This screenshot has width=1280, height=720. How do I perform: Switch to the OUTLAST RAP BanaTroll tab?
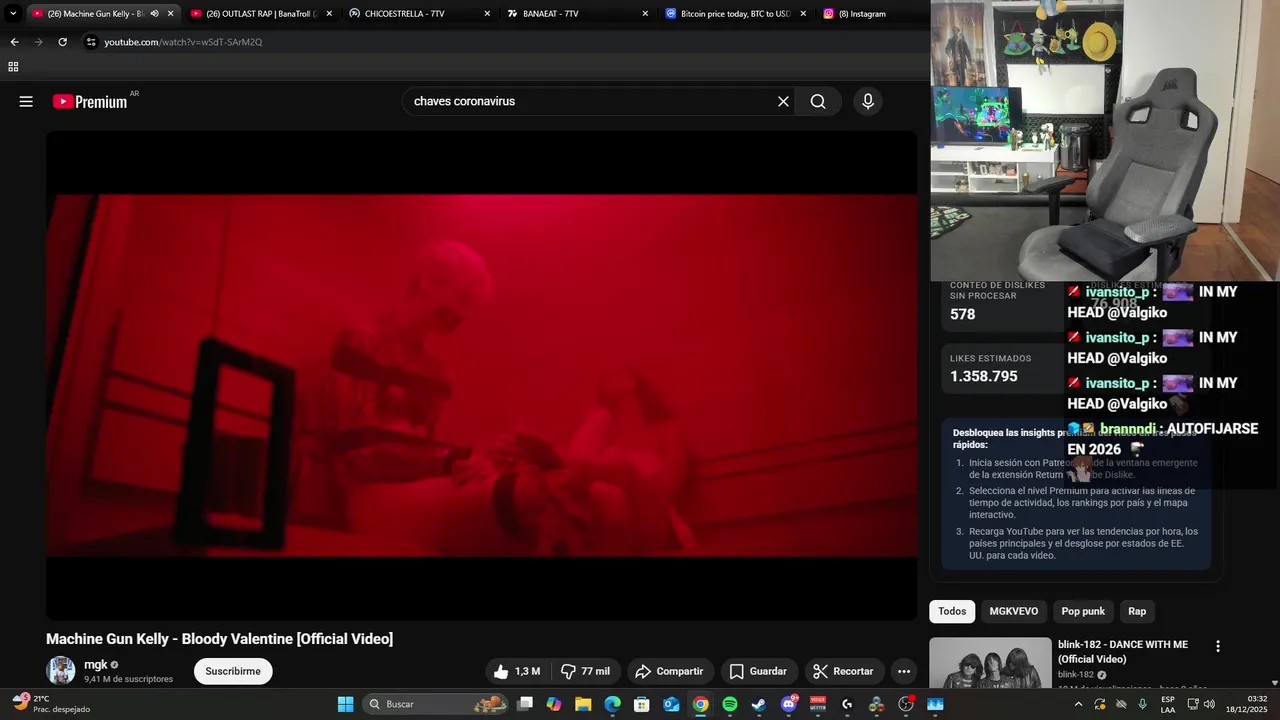261,14
